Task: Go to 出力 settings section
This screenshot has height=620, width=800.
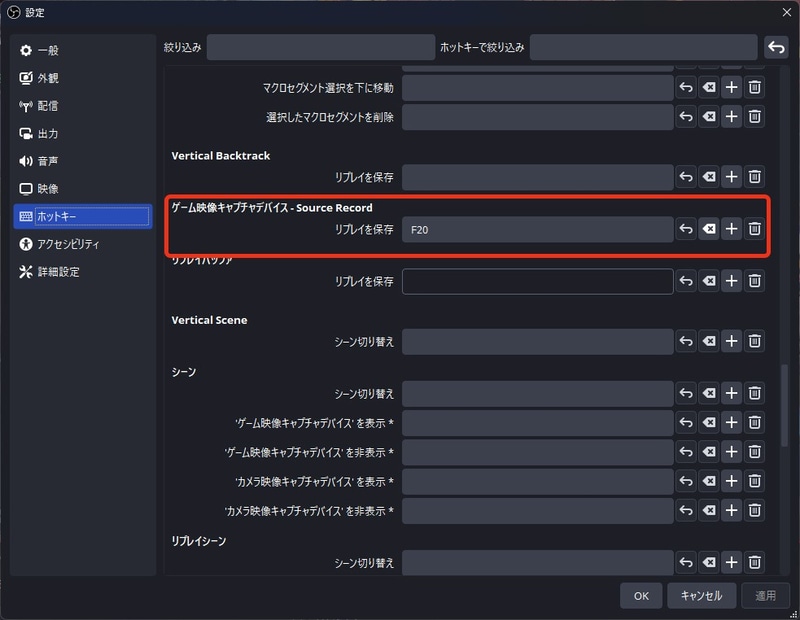Action: point(48,133)
